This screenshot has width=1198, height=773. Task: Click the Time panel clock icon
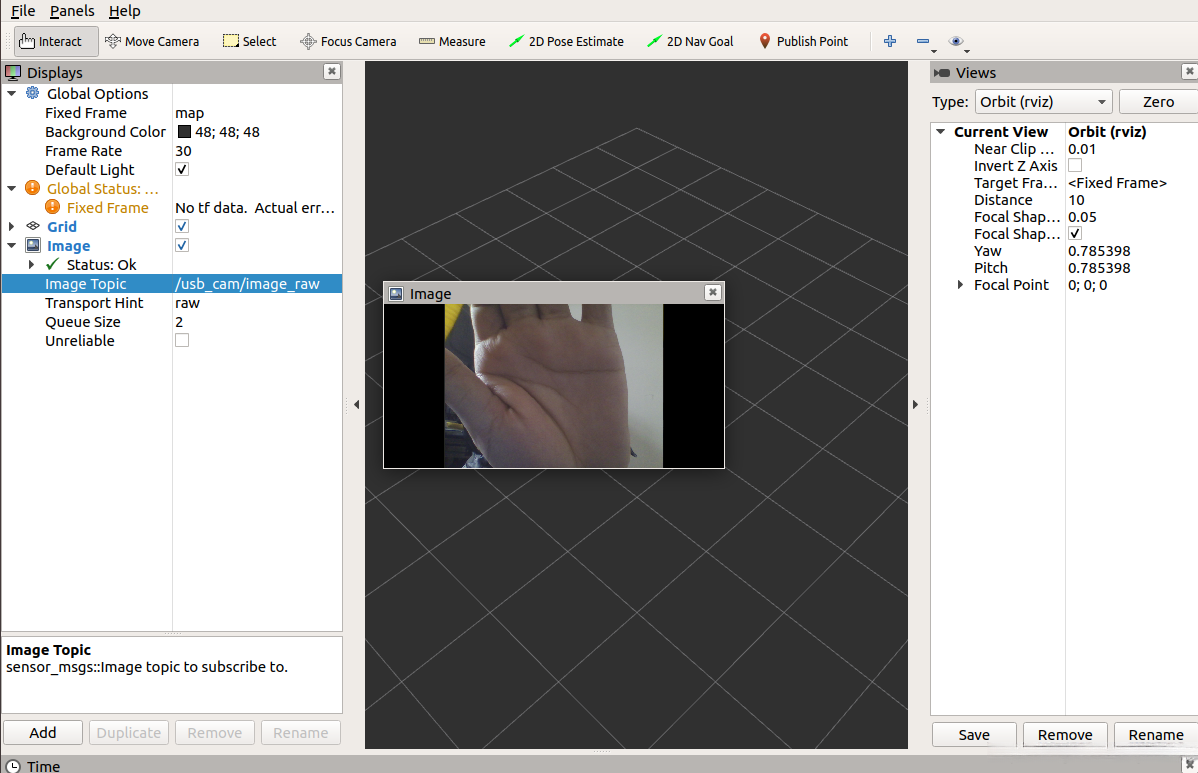click(13, 766)
